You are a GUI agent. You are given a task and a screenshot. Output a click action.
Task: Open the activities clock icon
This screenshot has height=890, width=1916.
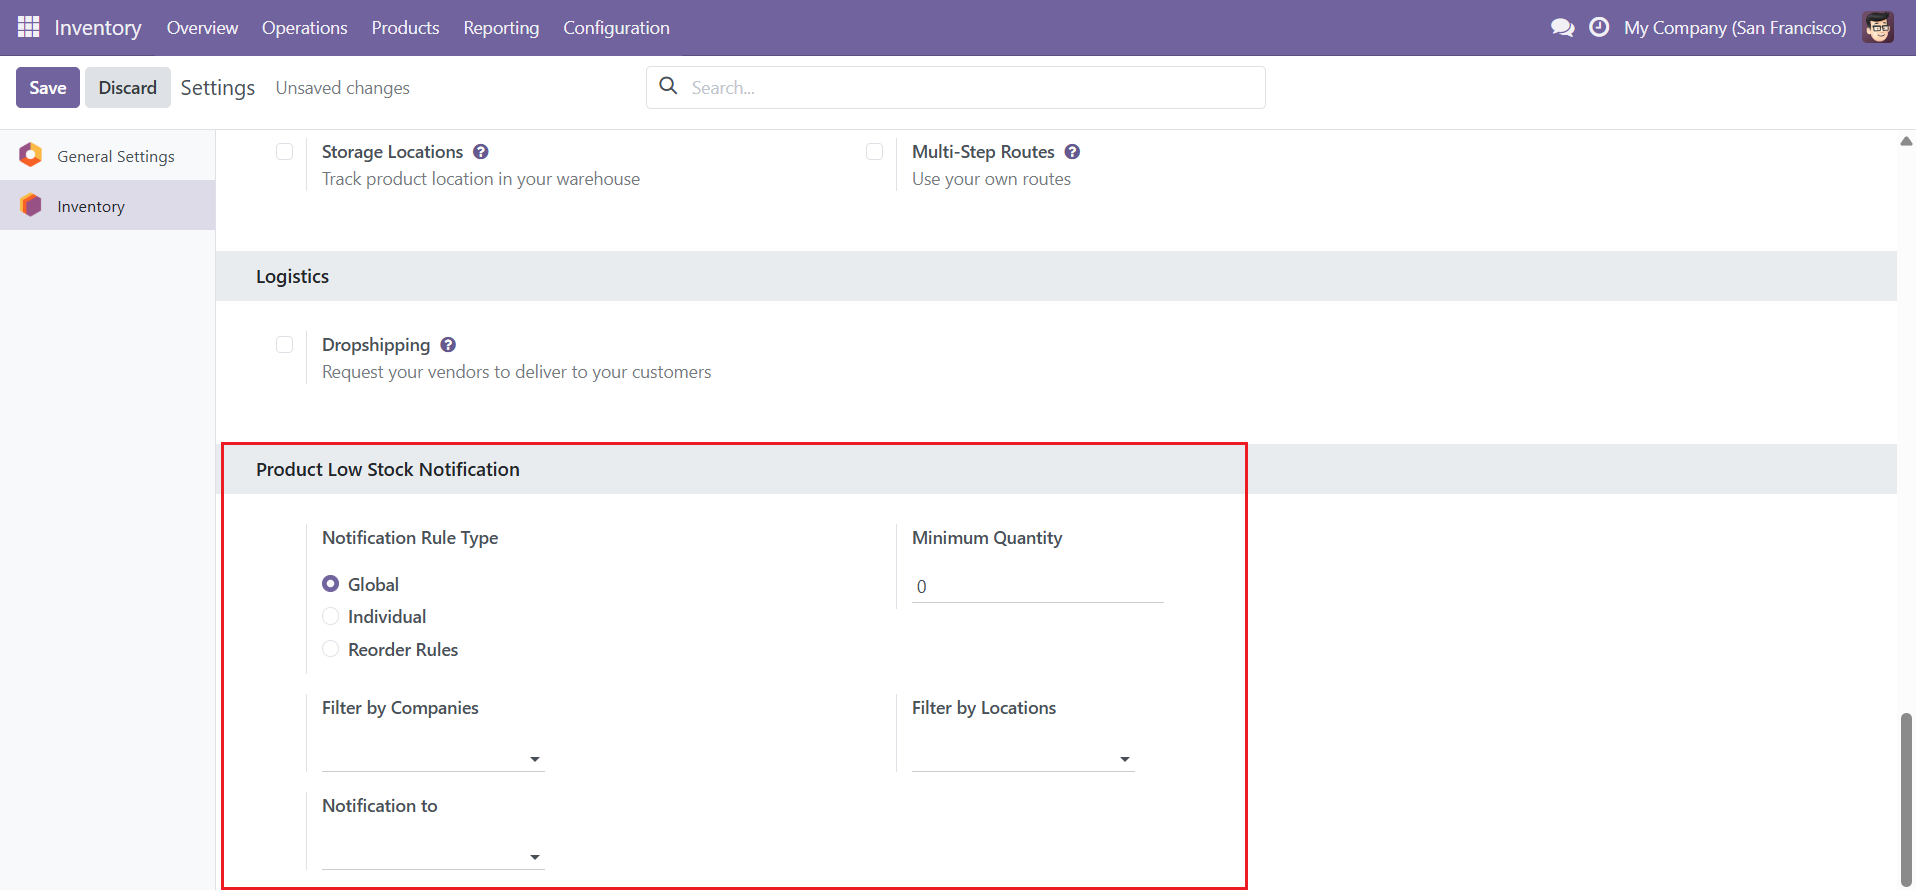point(1599,28)
